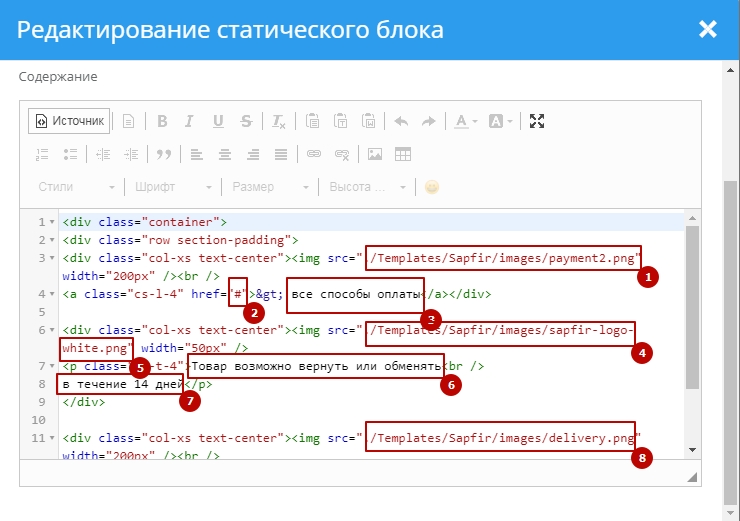Collapse the code fold on line 1
This screenshot has height=521, width=740.
(52, 222)
